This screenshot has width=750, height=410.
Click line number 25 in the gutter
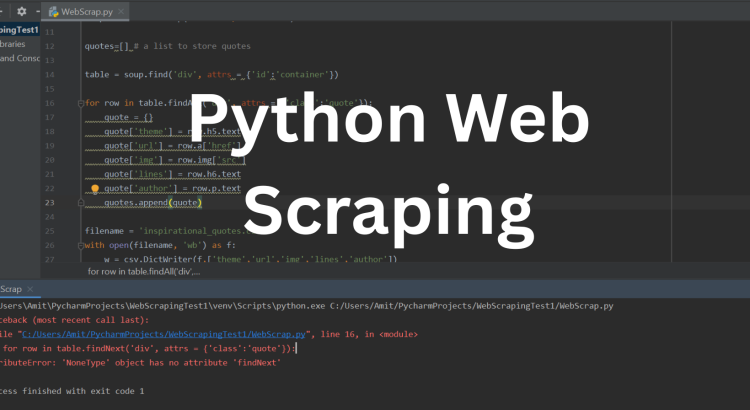50,231
